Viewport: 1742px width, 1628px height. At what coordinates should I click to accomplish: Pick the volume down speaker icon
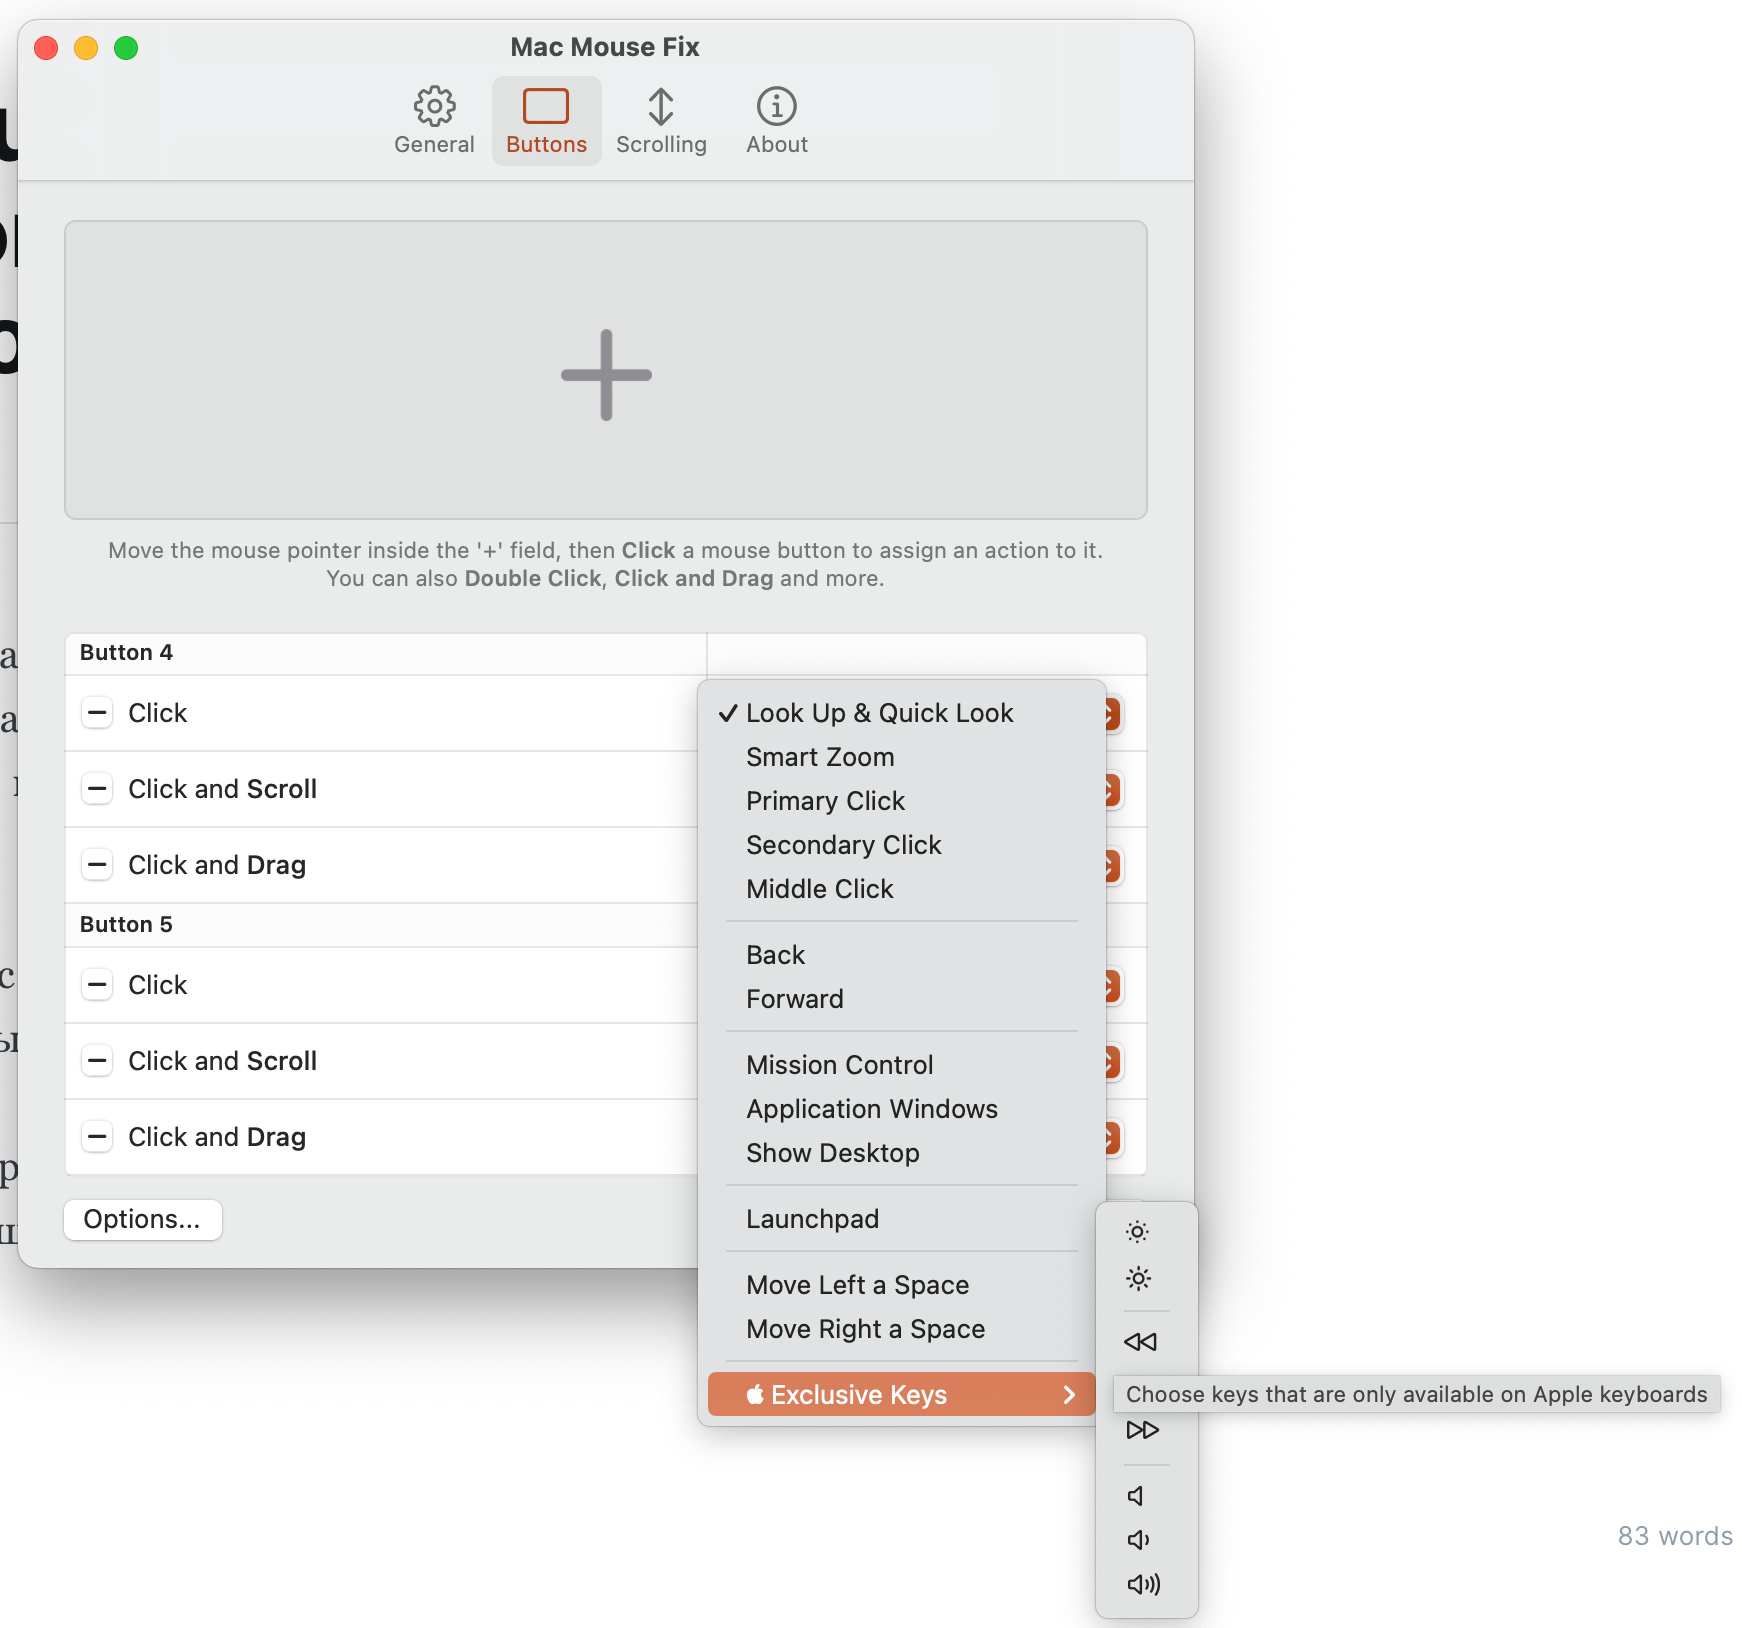tap(1139, 1540)
